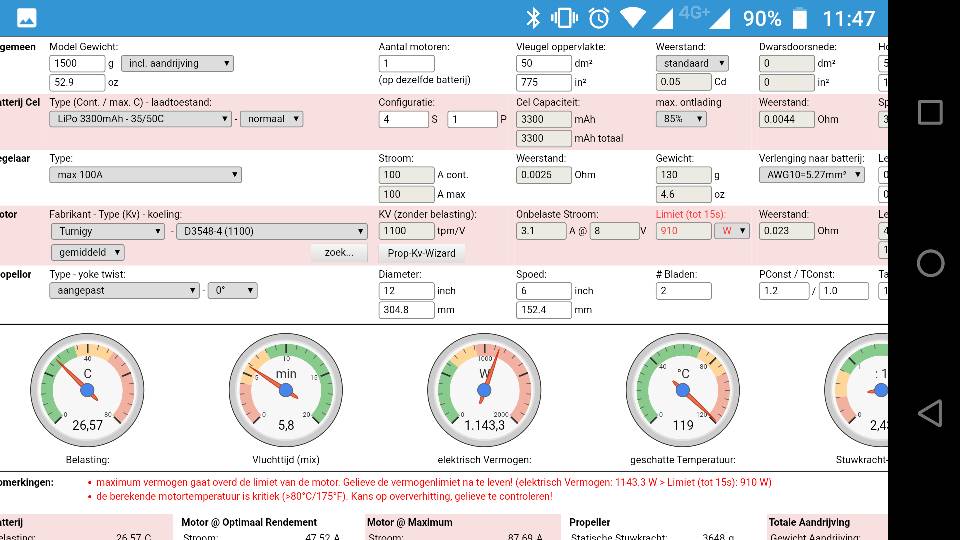Viewport: 960px width, 540px height.
Task: Click the Configuratie 4 S field
Action: 403,119
